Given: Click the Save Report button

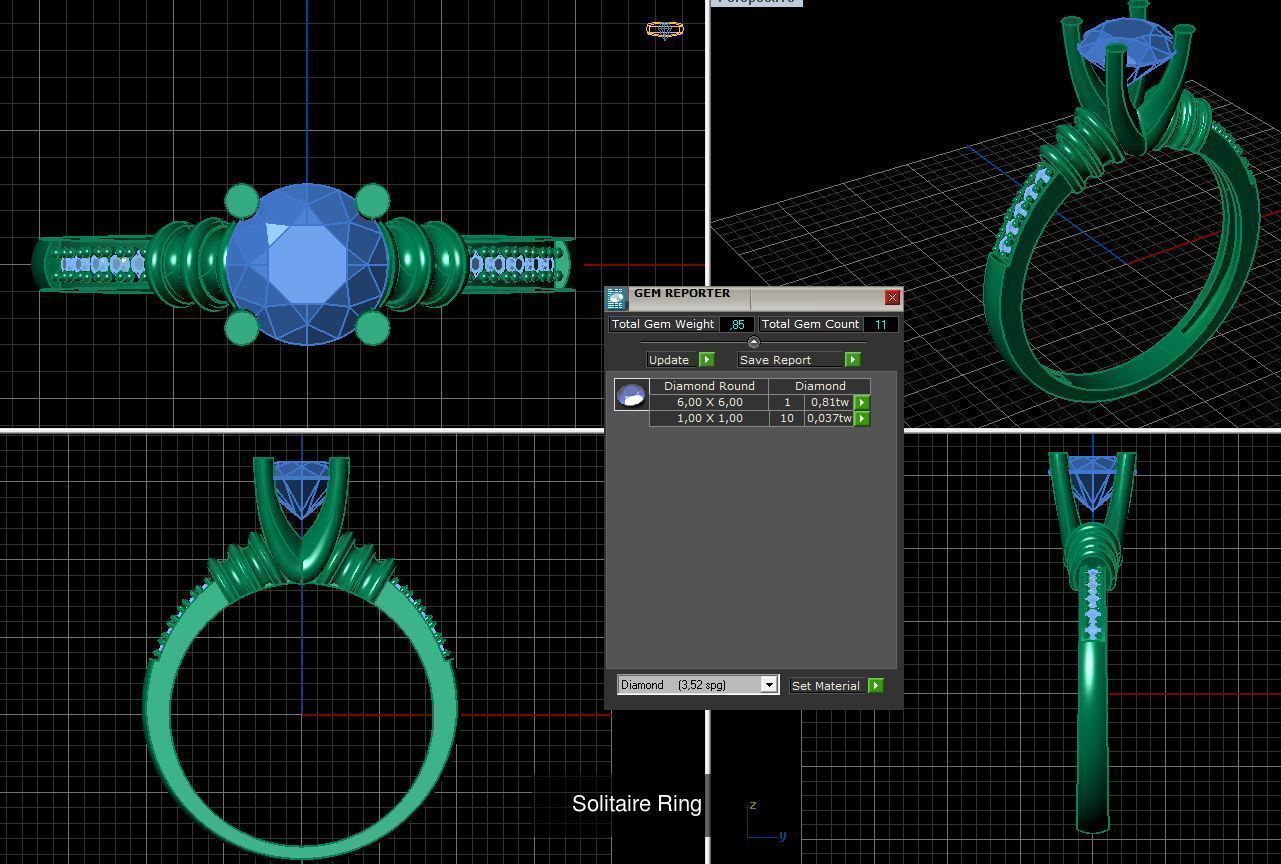Looking at the screenshot, I should coord(790,360).
